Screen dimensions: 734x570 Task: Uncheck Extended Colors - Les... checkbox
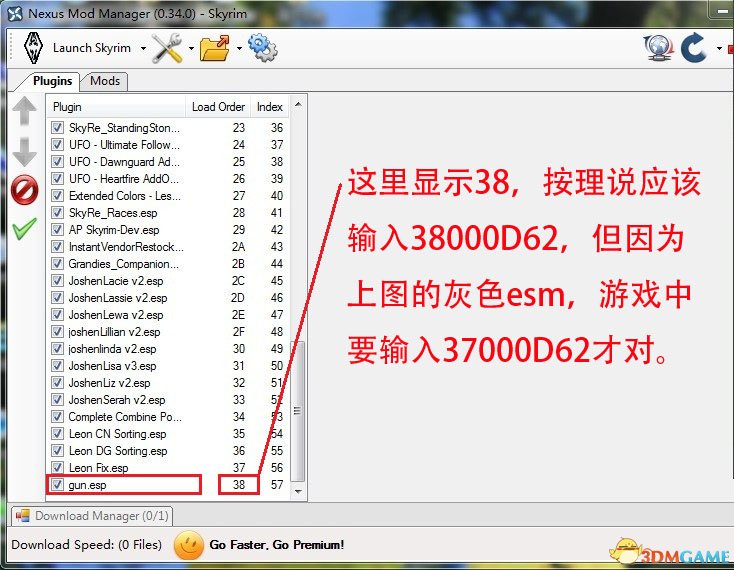(x=58, y=196)
